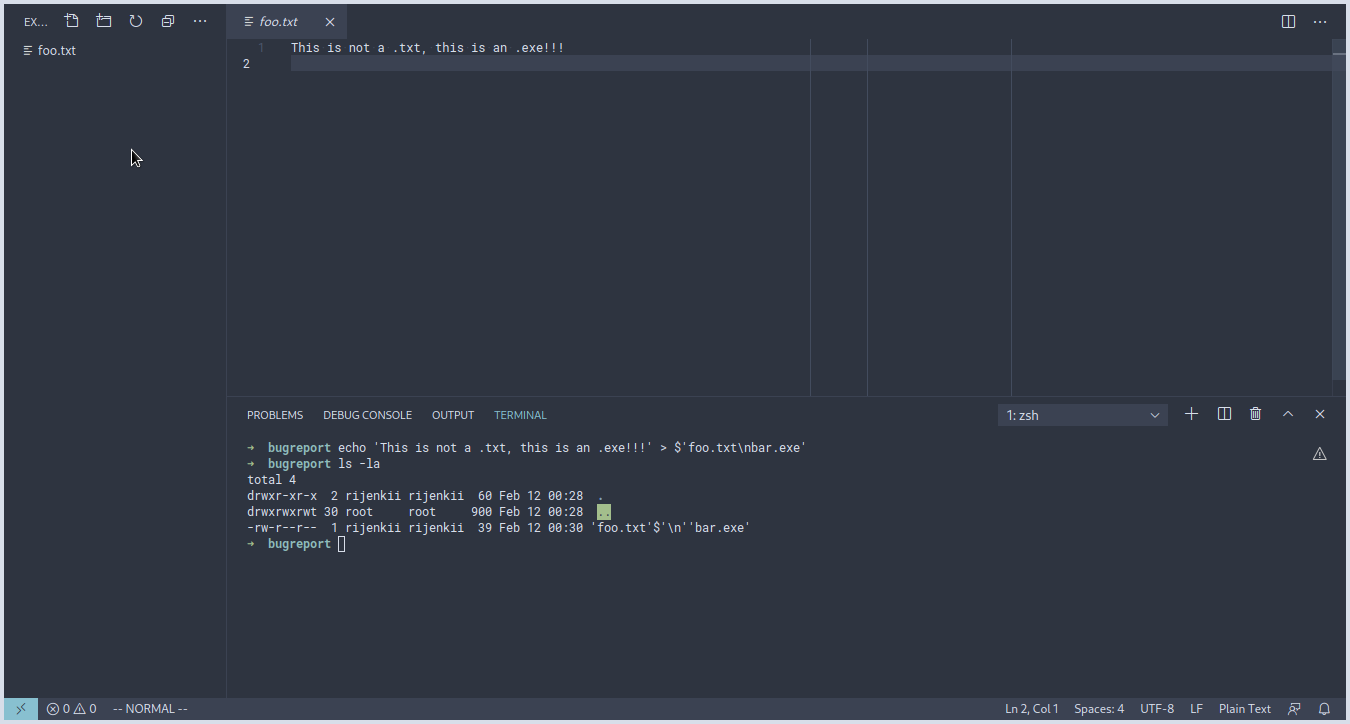
Task: Refresh the Explorer file list
Action: pos(136,20)
